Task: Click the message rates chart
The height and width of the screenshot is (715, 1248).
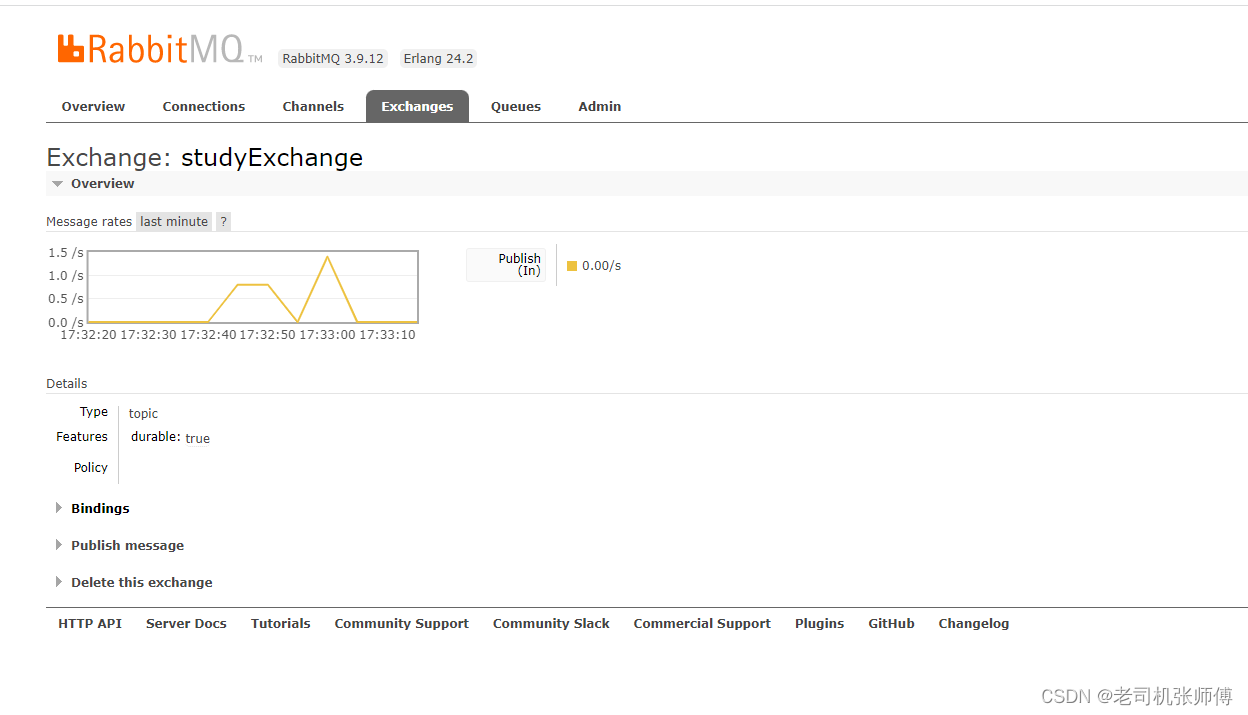Action: point(253,287)
